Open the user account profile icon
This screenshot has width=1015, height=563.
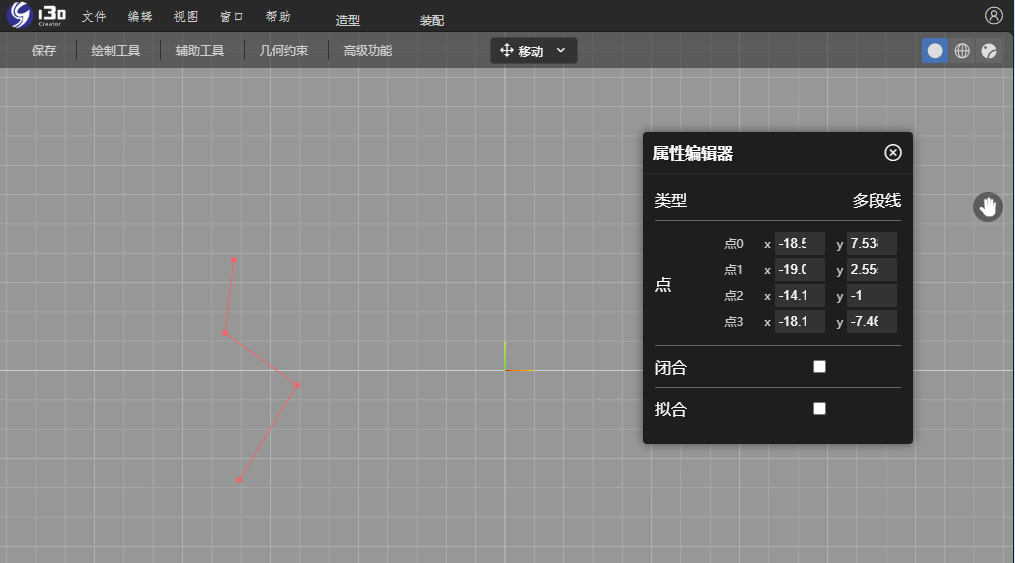(x=993, y=15)
